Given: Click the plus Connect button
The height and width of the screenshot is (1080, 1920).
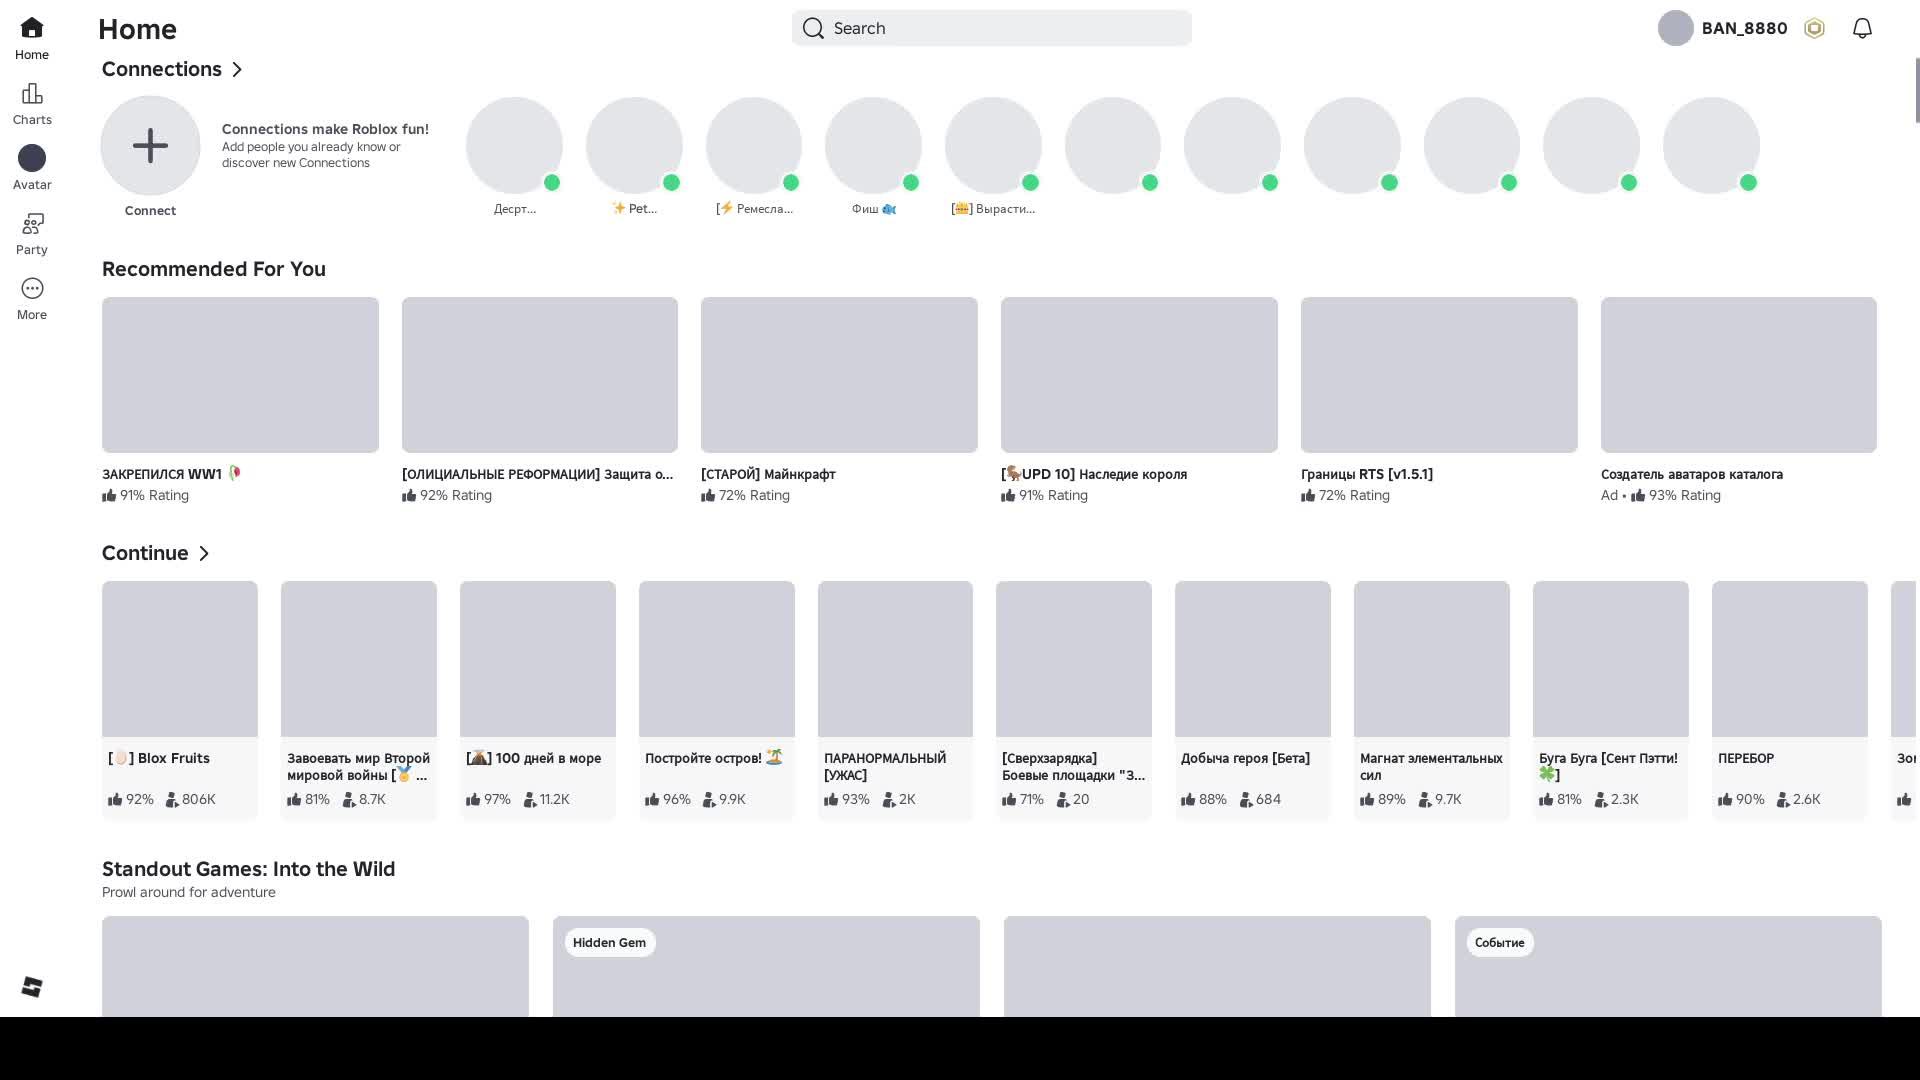Looking at the screenshot, I should [150, 146].
